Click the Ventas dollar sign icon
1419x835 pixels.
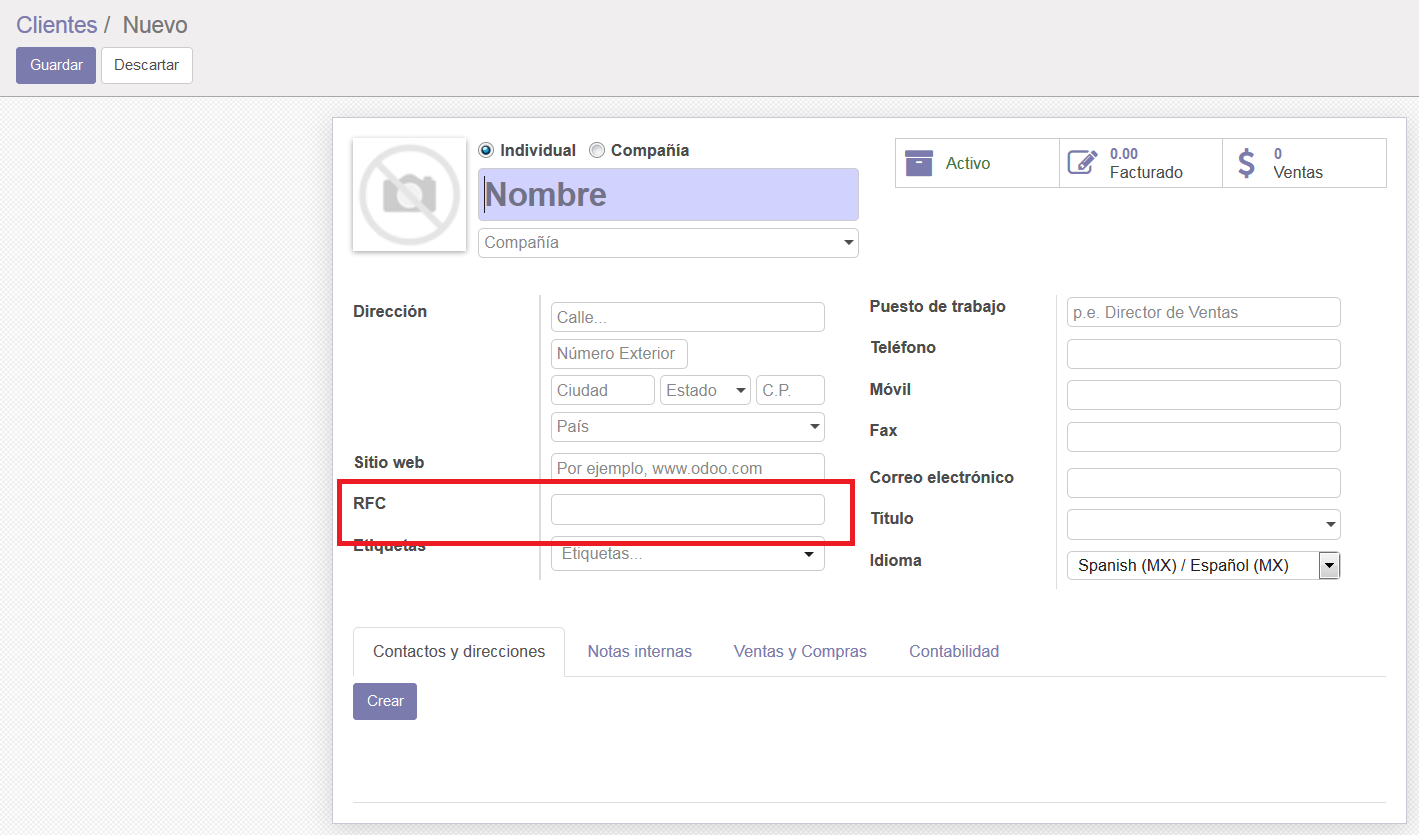[1246, 163]
